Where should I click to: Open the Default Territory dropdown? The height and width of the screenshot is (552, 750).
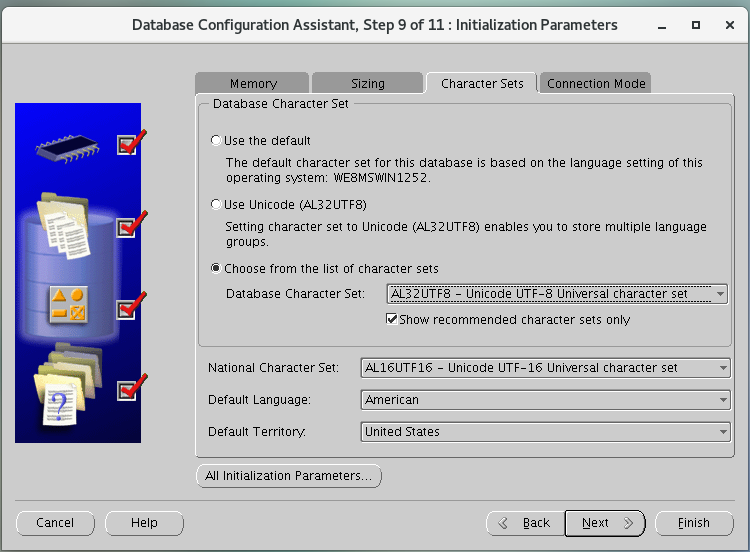(x=546, y=432)
